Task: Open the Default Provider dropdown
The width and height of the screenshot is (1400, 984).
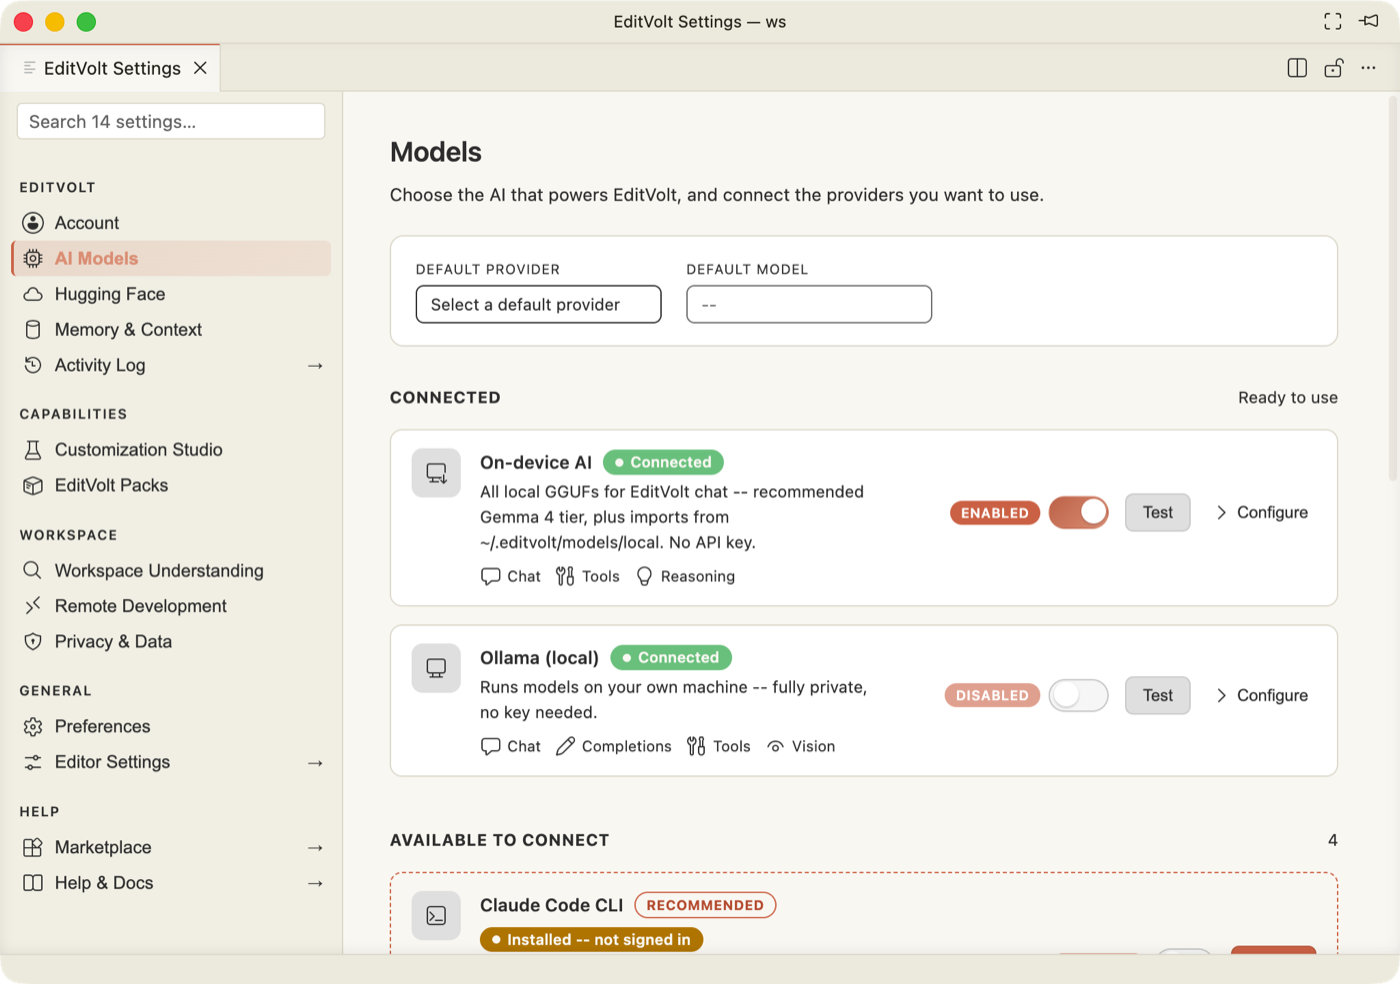Action: click(538, 304)
